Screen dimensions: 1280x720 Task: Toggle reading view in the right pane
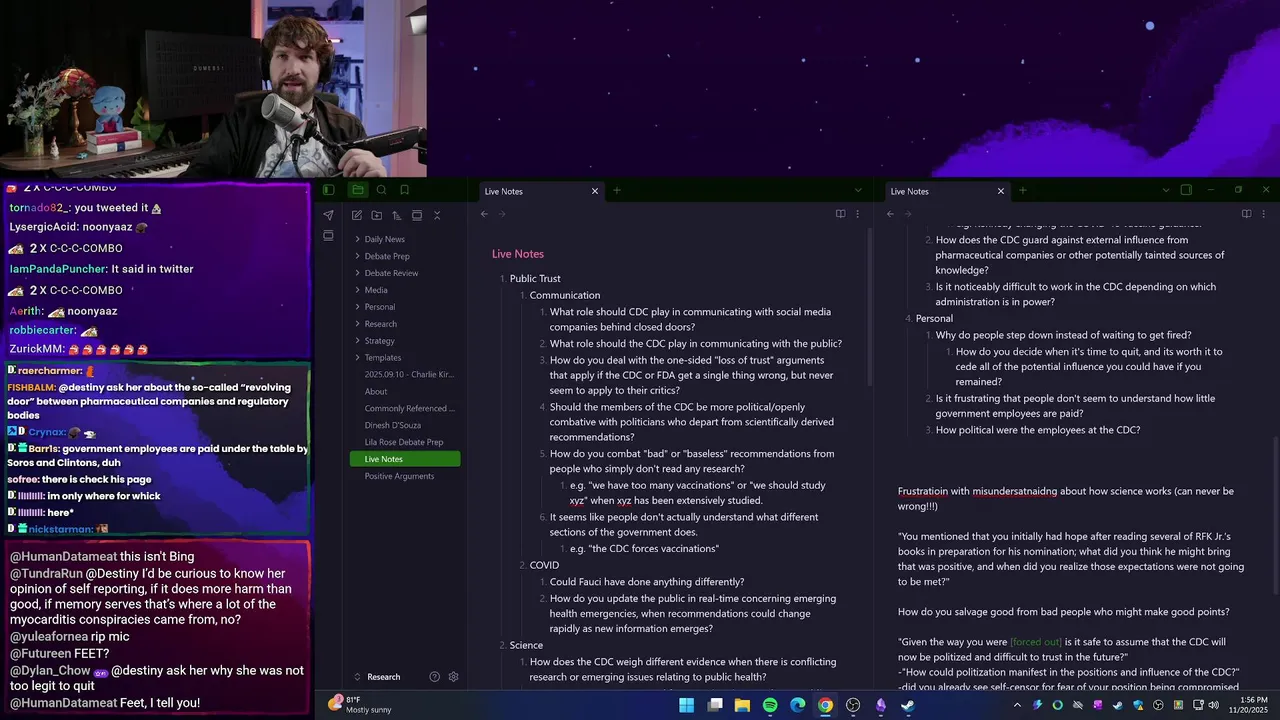(x=1246, y=214)
